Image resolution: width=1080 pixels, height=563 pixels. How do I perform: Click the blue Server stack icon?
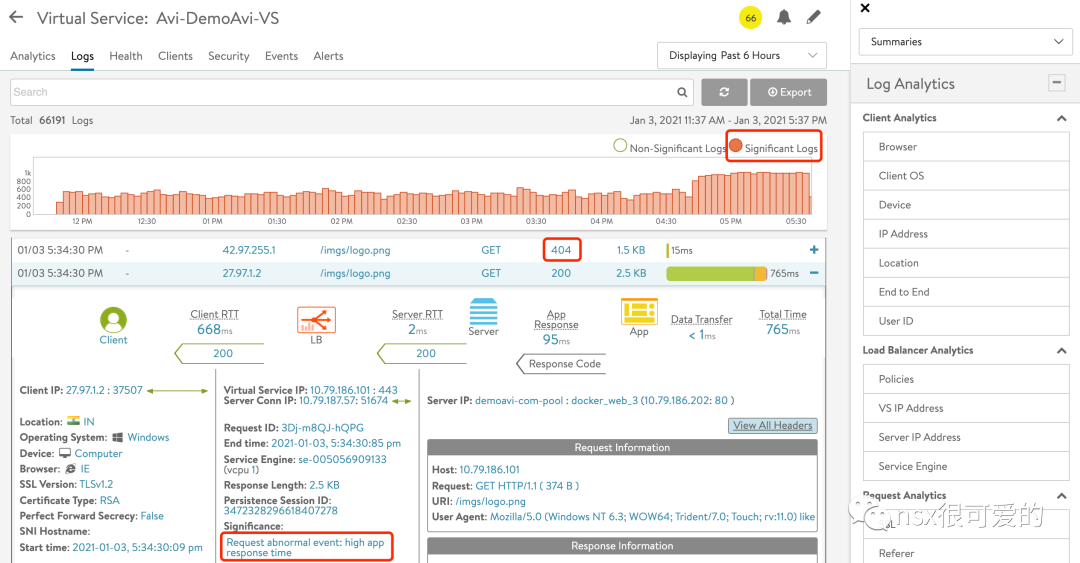(484, 311)
